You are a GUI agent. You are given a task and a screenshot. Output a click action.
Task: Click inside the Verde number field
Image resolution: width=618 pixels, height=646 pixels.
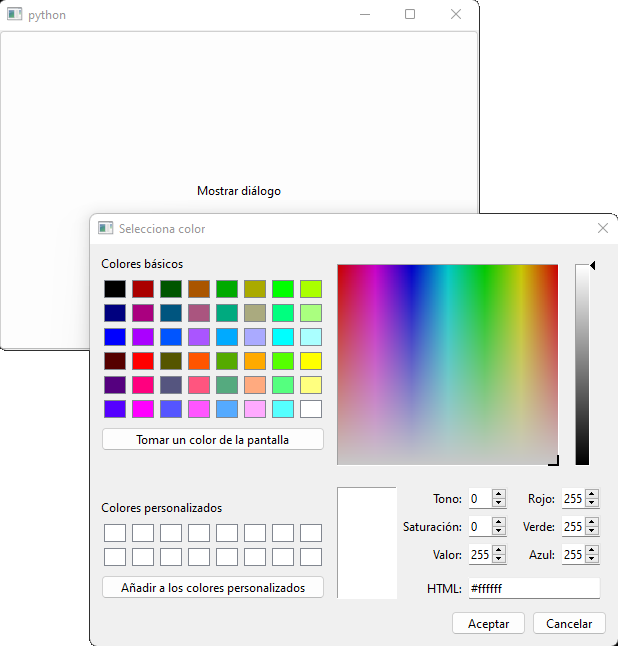[574, 527]
